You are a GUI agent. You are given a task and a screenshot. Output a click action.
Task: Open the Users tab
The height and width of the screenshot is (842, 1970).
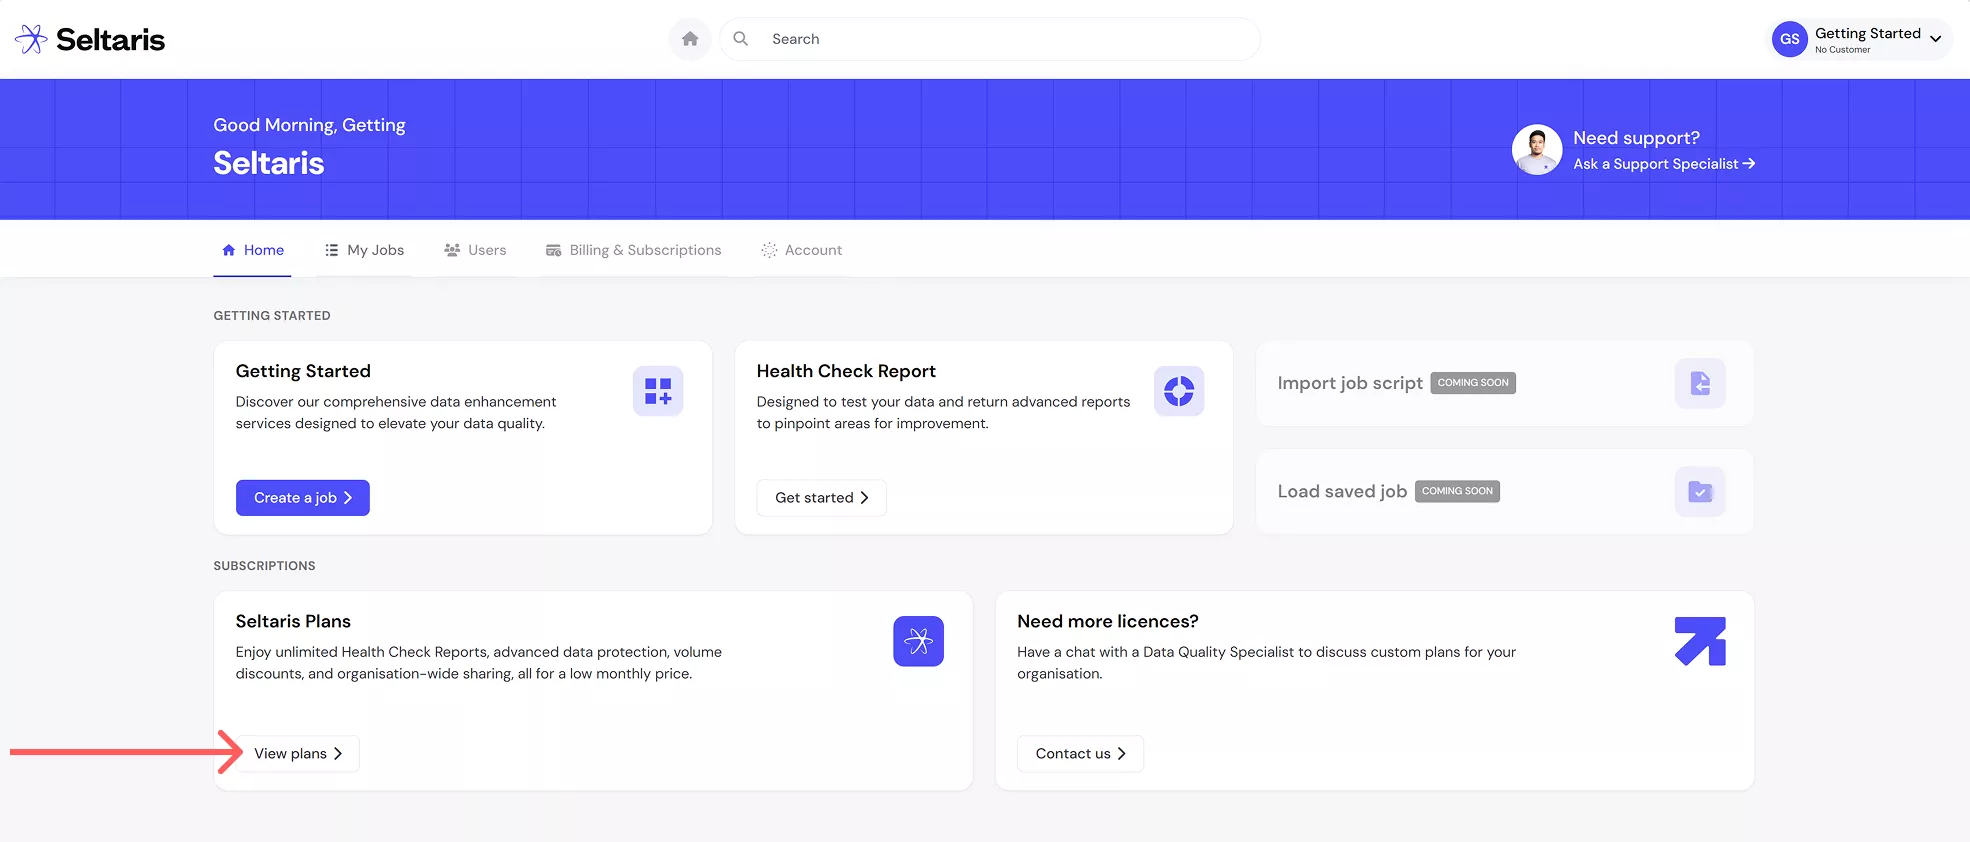coord(475,250)
